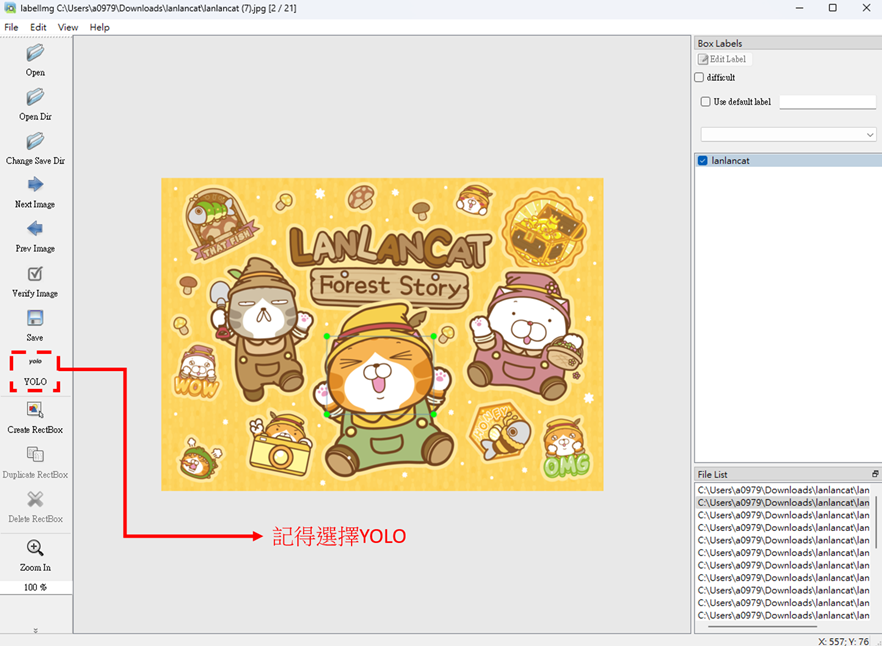The height and width of the screenshot is (646, 882).
Task: Open a directory with Open Dir
Action: (35, 105)
